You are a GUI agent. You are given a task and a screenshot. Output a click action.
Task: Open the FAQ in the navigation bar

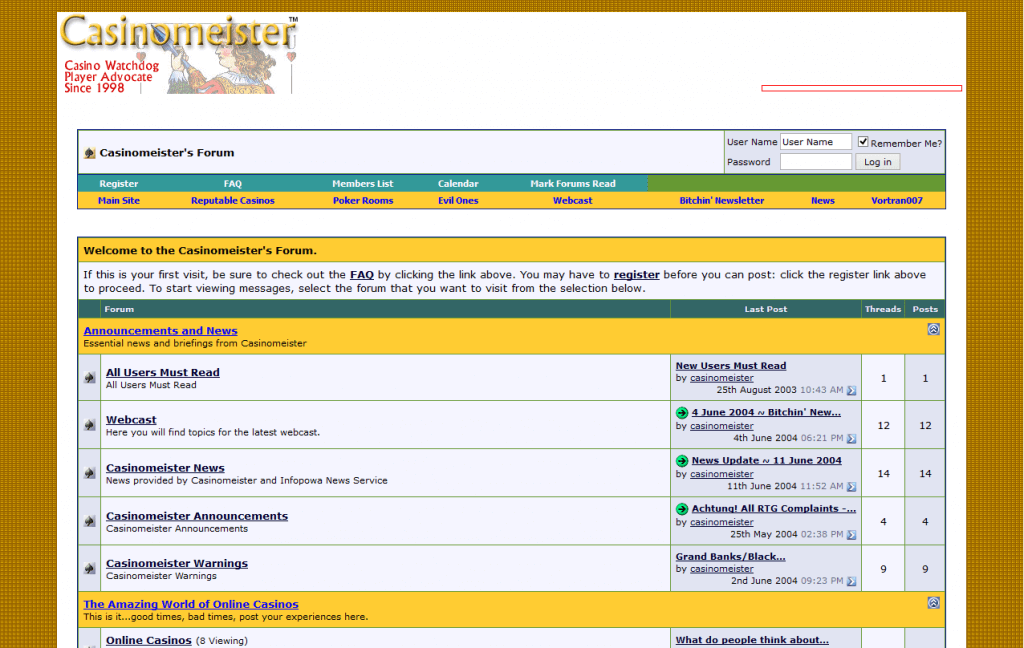[x=232, y=184]
